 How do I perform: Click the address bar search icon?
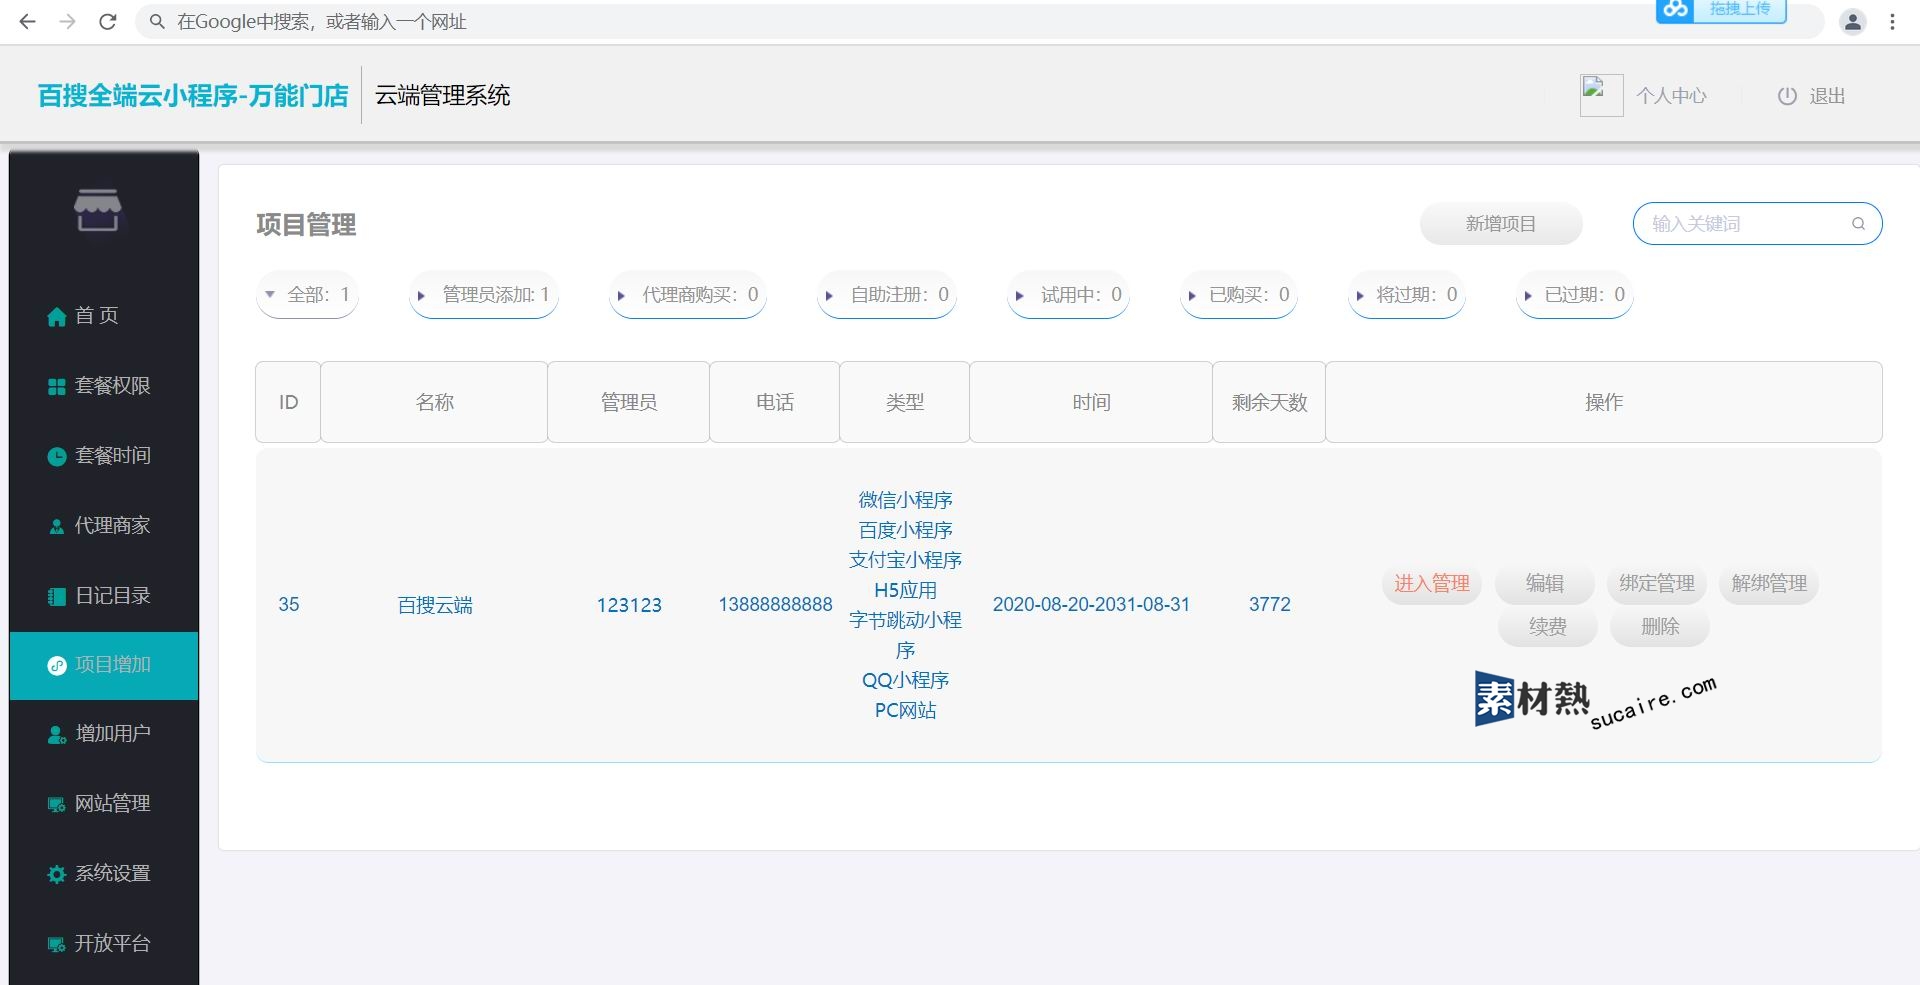pos(157,21)
